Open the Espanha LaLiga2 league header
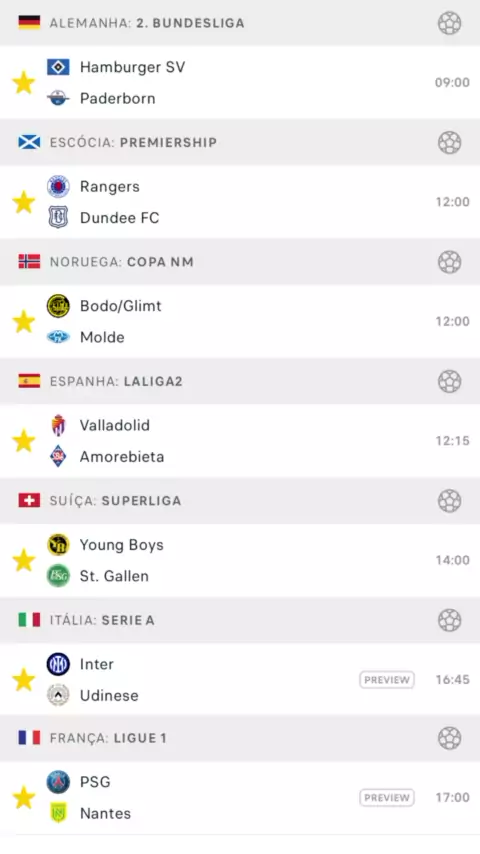Image resolution: width=480 pixels, height=854 pixels. point(240,381)
